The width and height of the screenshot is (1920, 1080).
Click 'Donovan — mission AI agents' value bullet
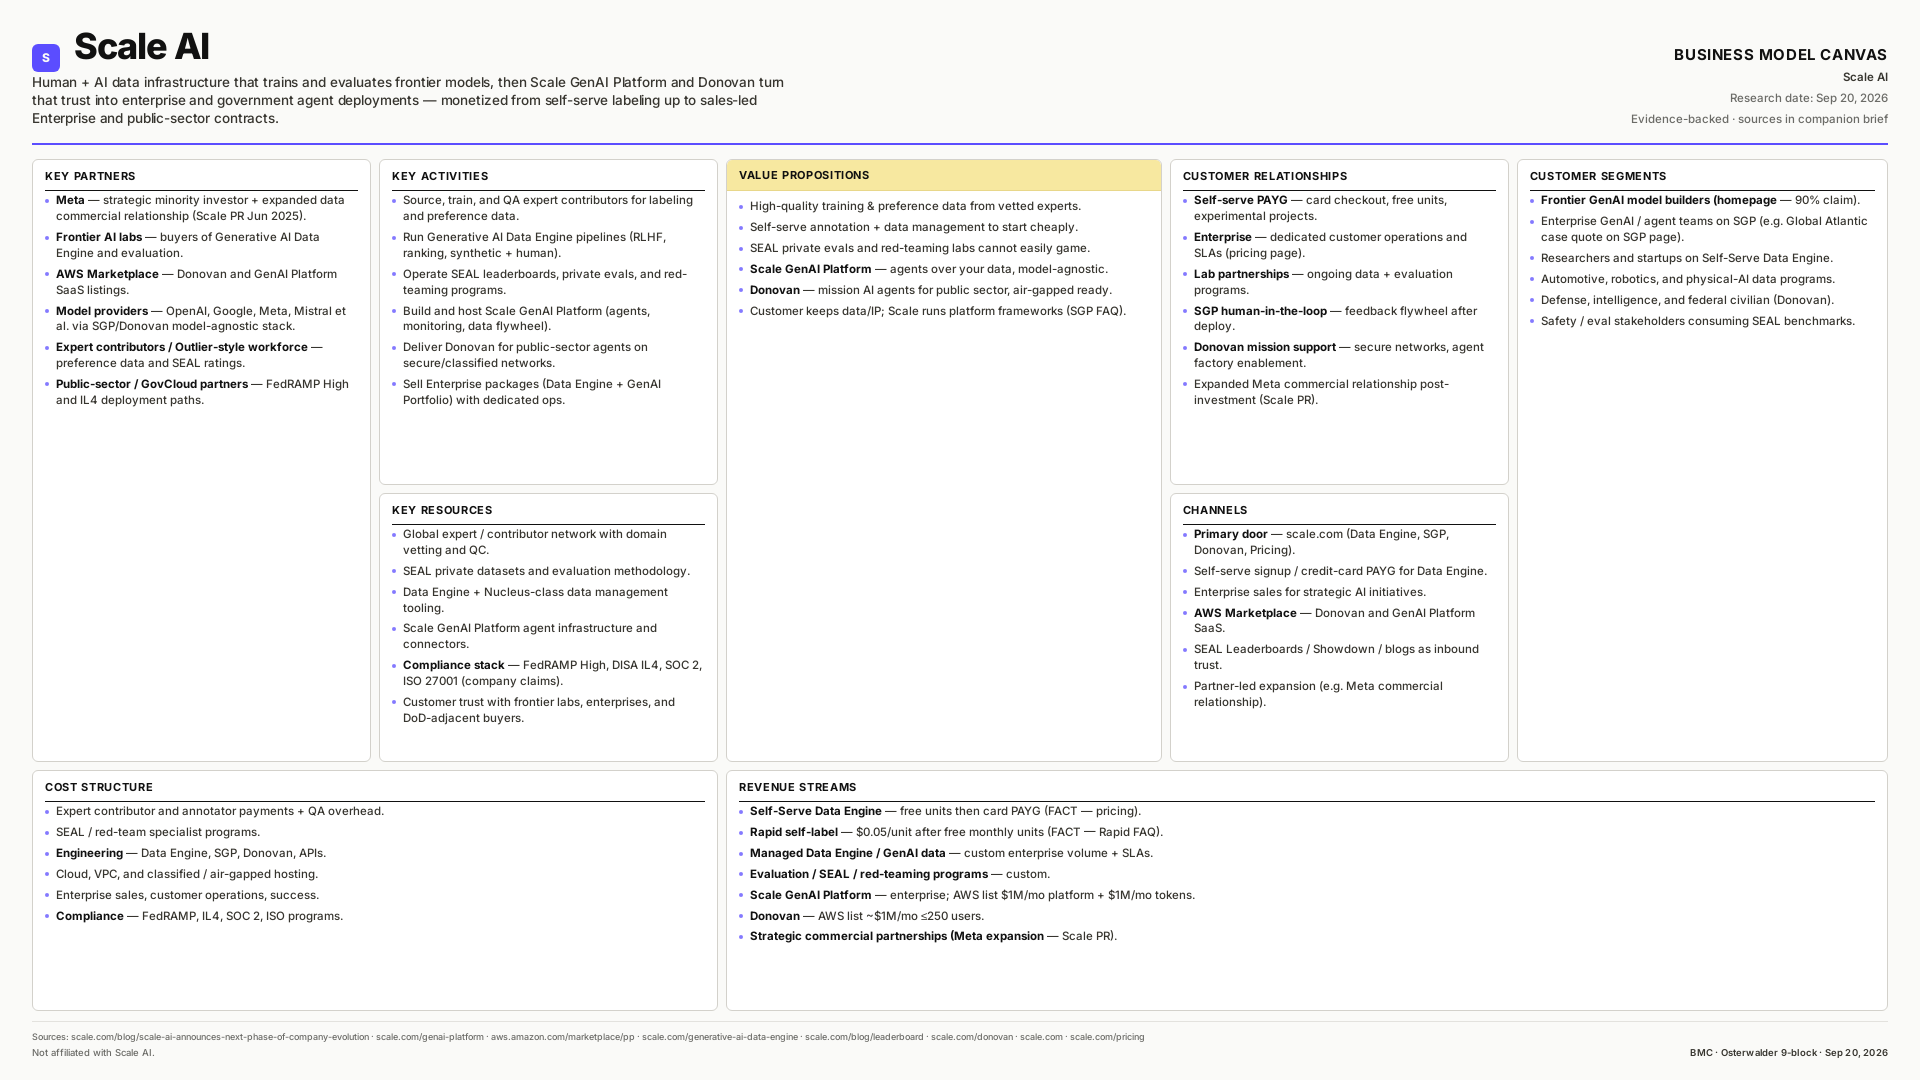coord(931,290)
